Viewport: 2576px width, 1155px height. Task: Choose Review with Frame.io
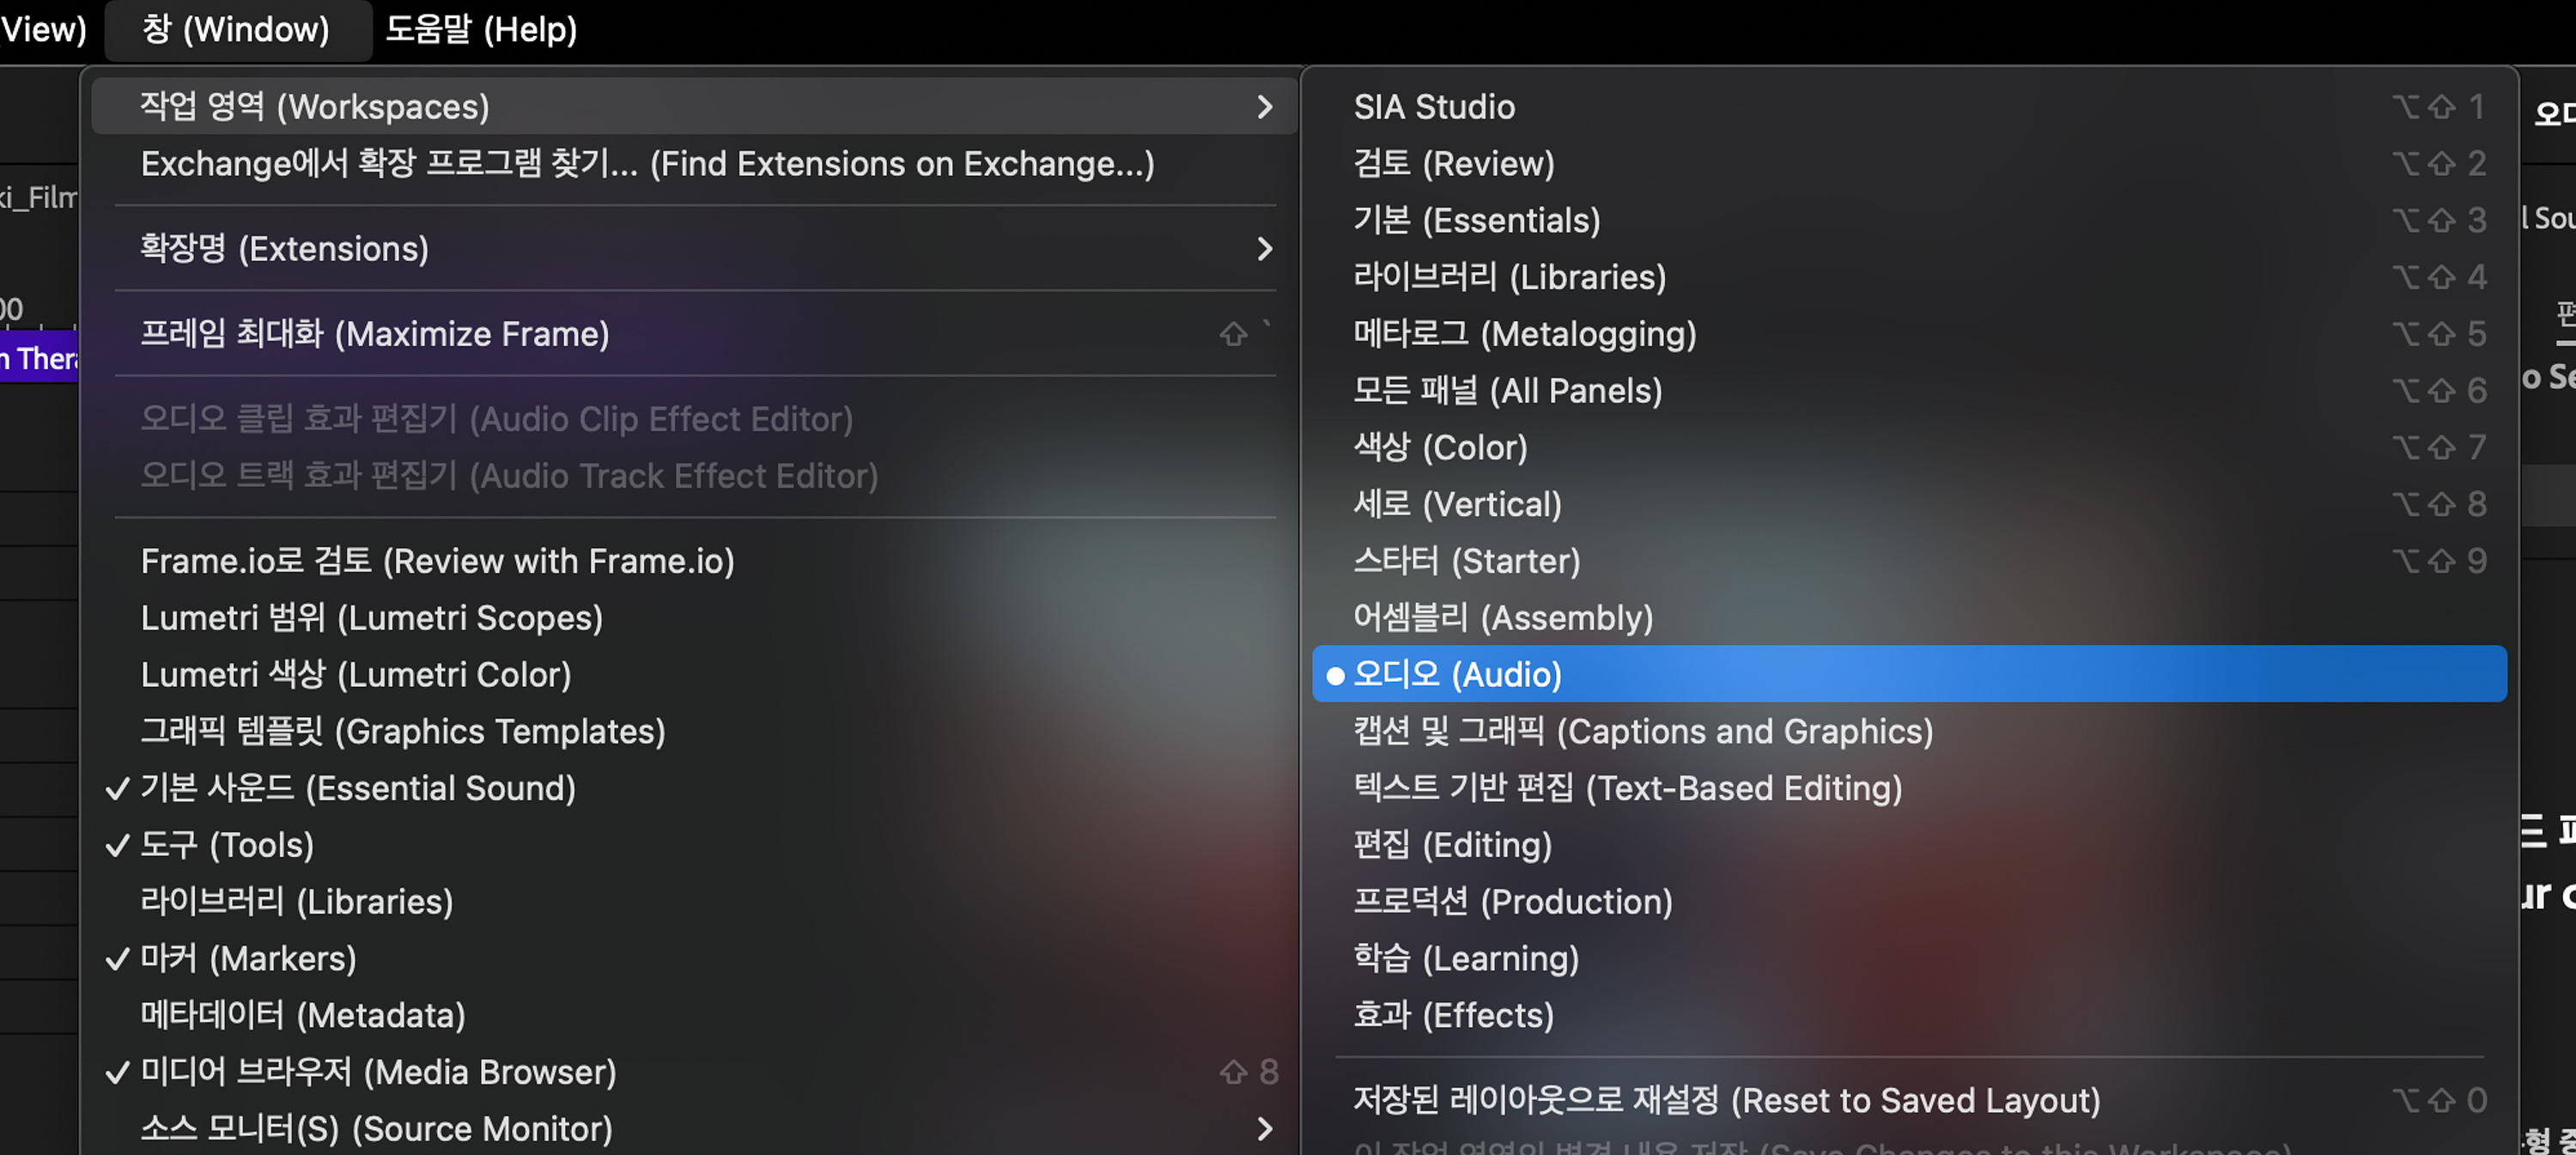pos(437,561)
